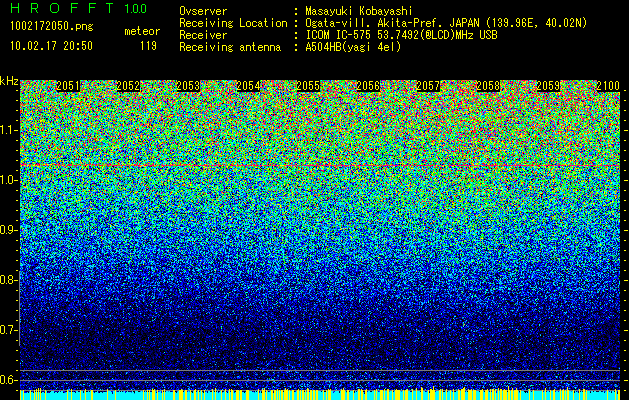Click the 2100 time marker
The height and width of the screenshot is (400, 629).
tap(608, 85)
